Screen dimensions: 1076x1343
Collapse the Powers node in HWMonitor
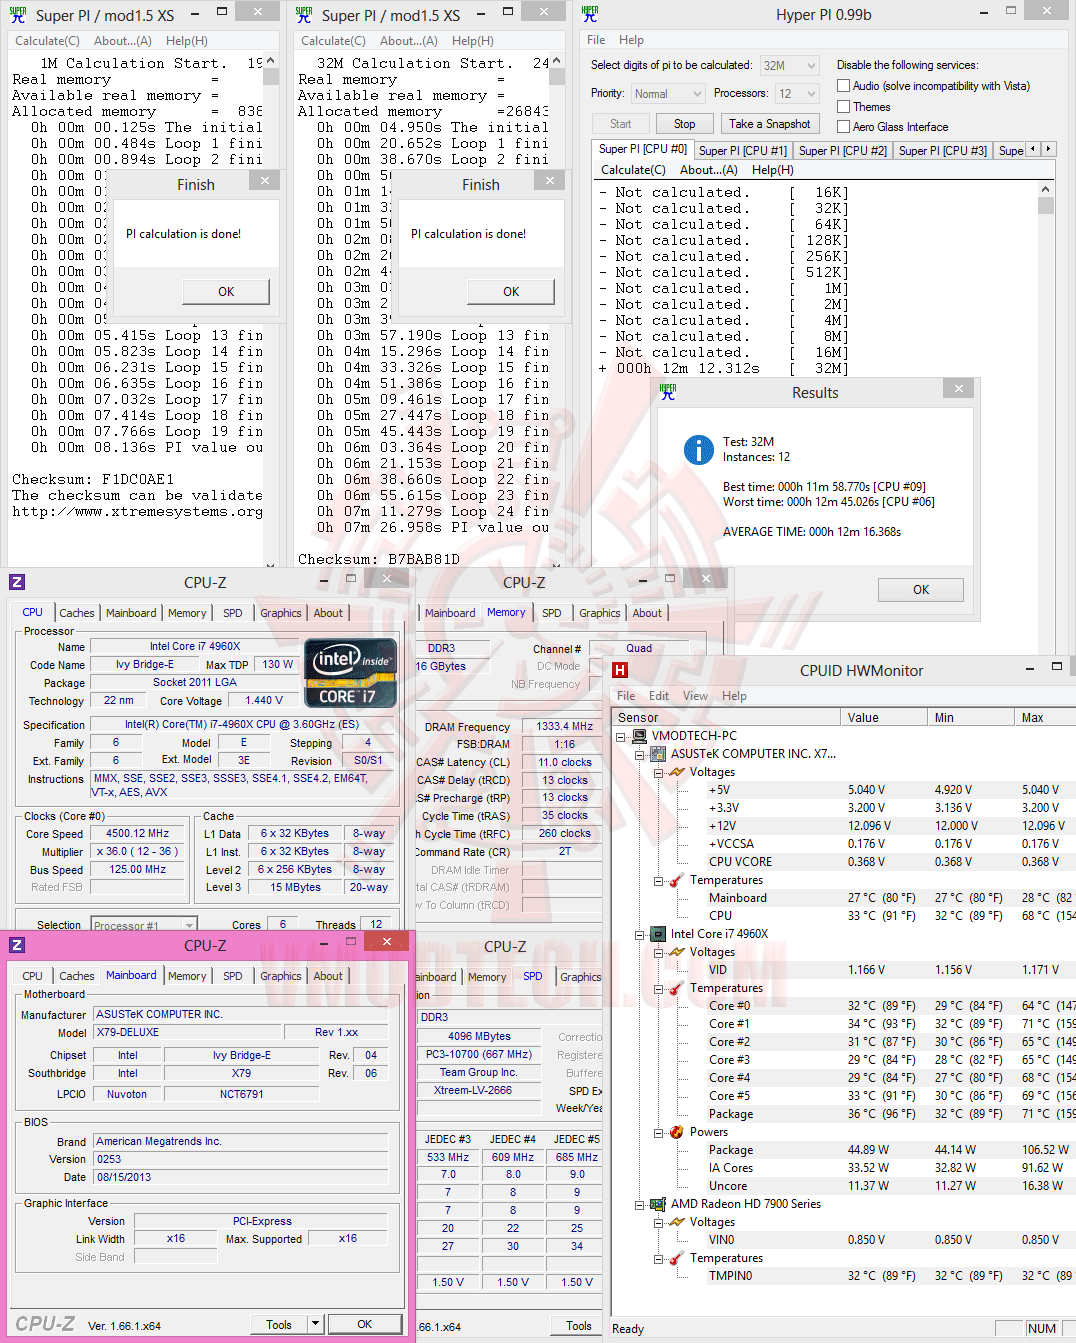pos(659,1132)
